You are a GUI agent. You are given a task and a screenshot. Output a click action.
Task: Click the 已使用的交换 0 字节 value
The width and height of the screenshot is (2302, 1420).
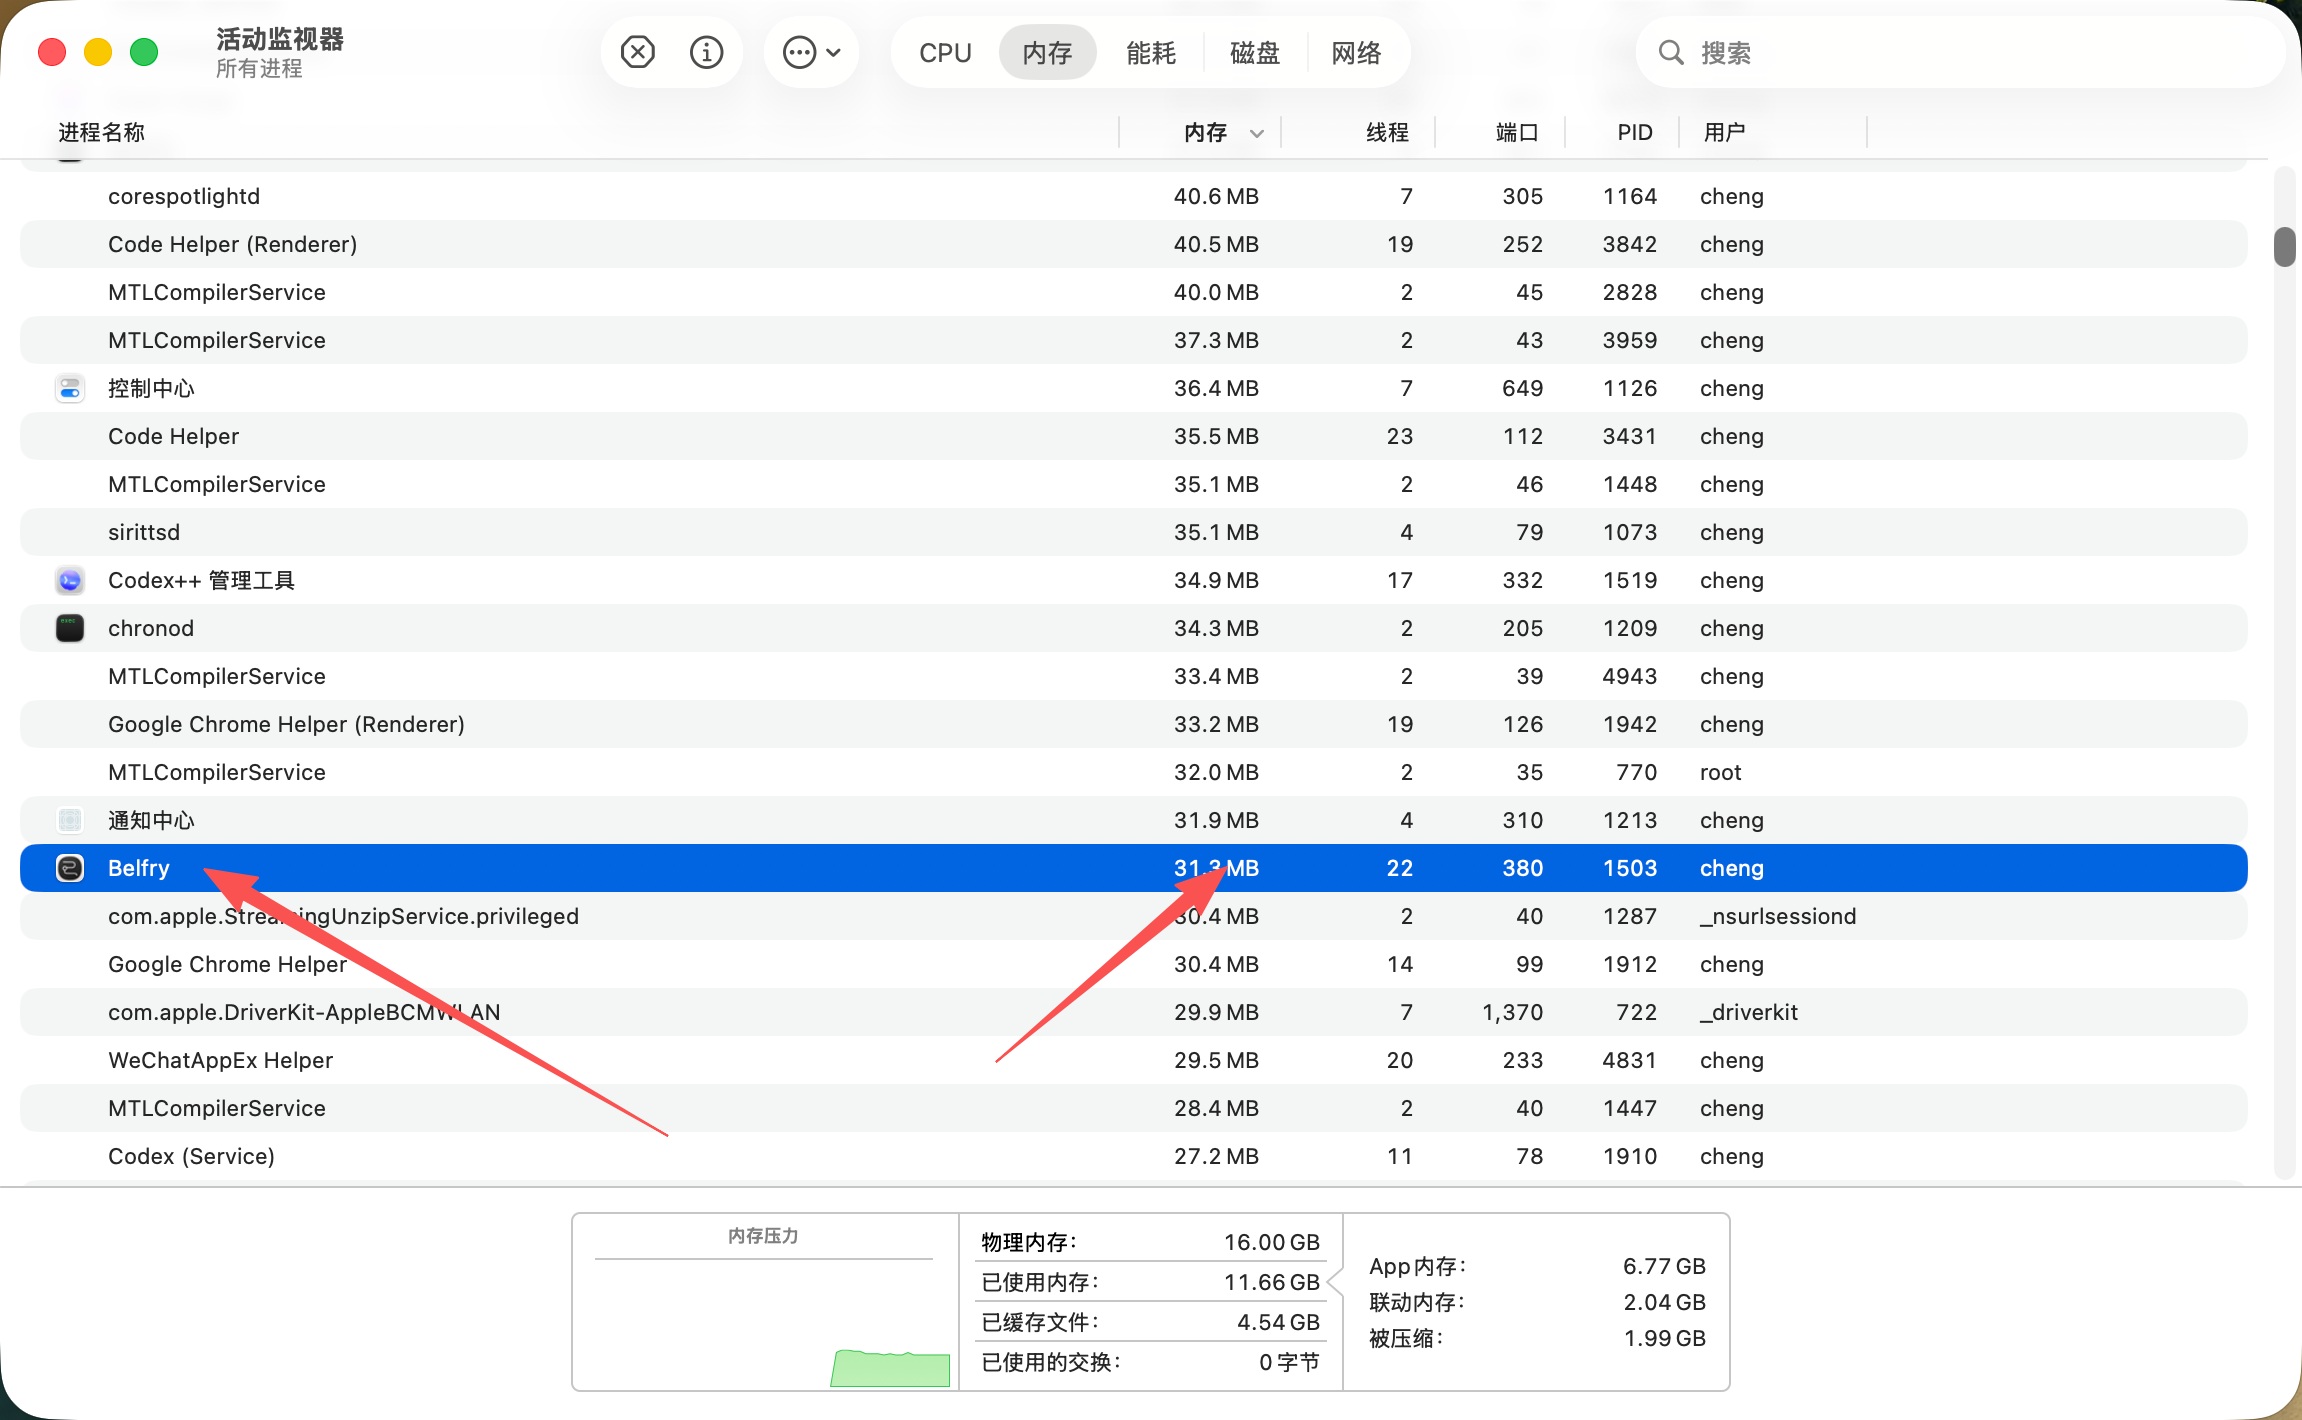1289,1362
